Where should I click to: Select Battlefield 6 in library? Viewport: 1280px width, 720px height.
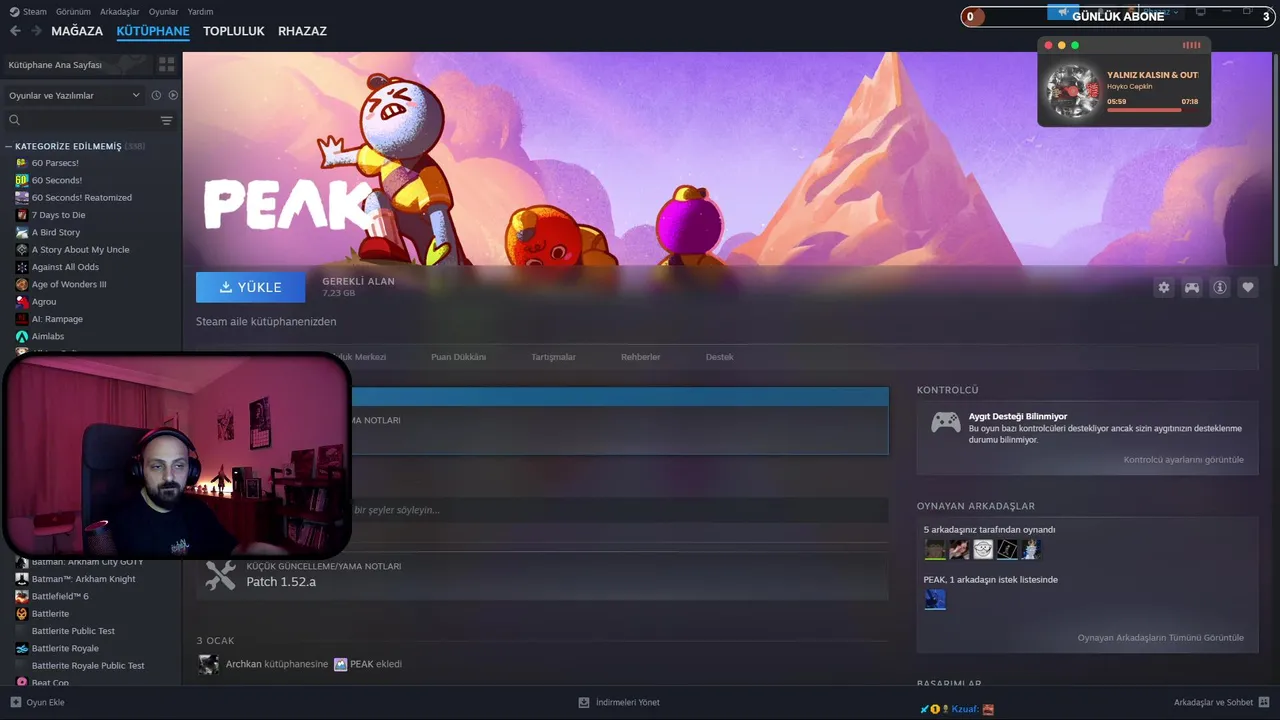click(x=60, y=596)
